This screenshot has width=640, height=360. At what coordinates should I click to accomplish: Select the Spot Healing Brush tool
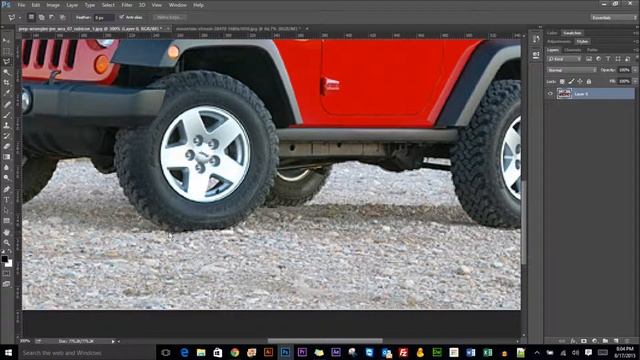click(x=7, y=104)
